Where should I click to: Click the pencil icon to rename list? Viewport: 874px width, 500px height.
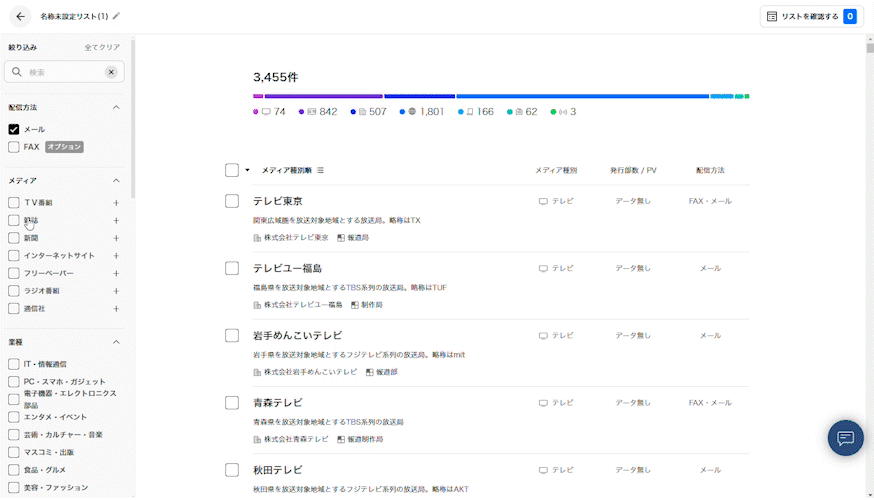click(116, 16)
